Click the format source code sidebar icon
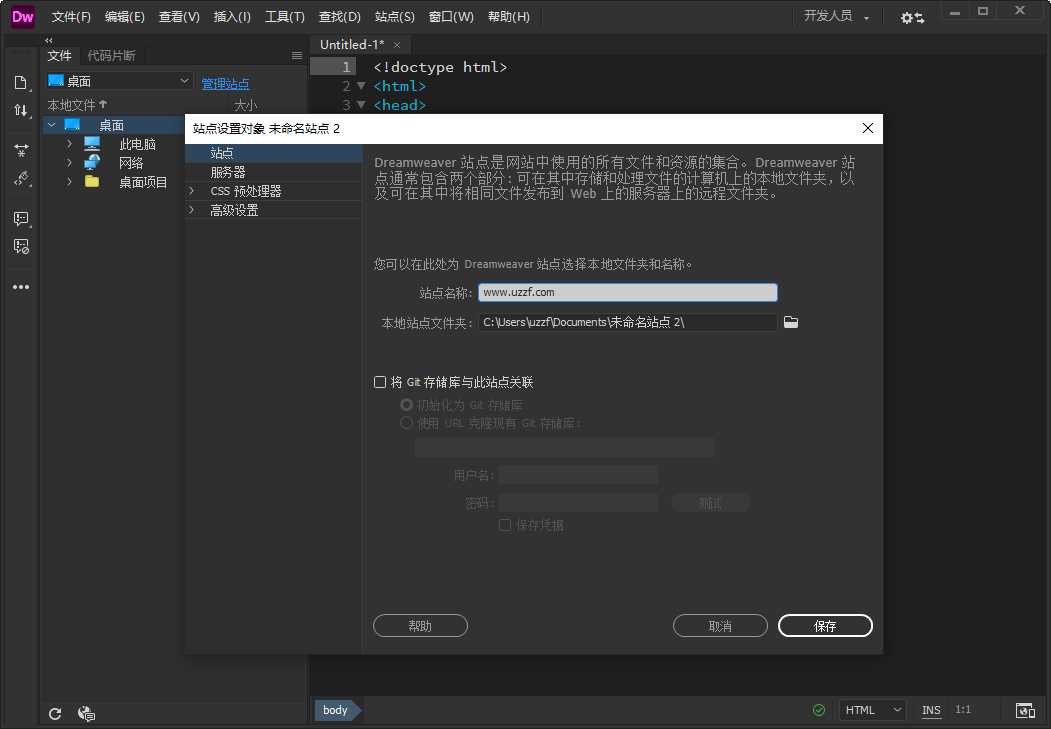This screenshot has height=729, width=1051. click(21, 178)
